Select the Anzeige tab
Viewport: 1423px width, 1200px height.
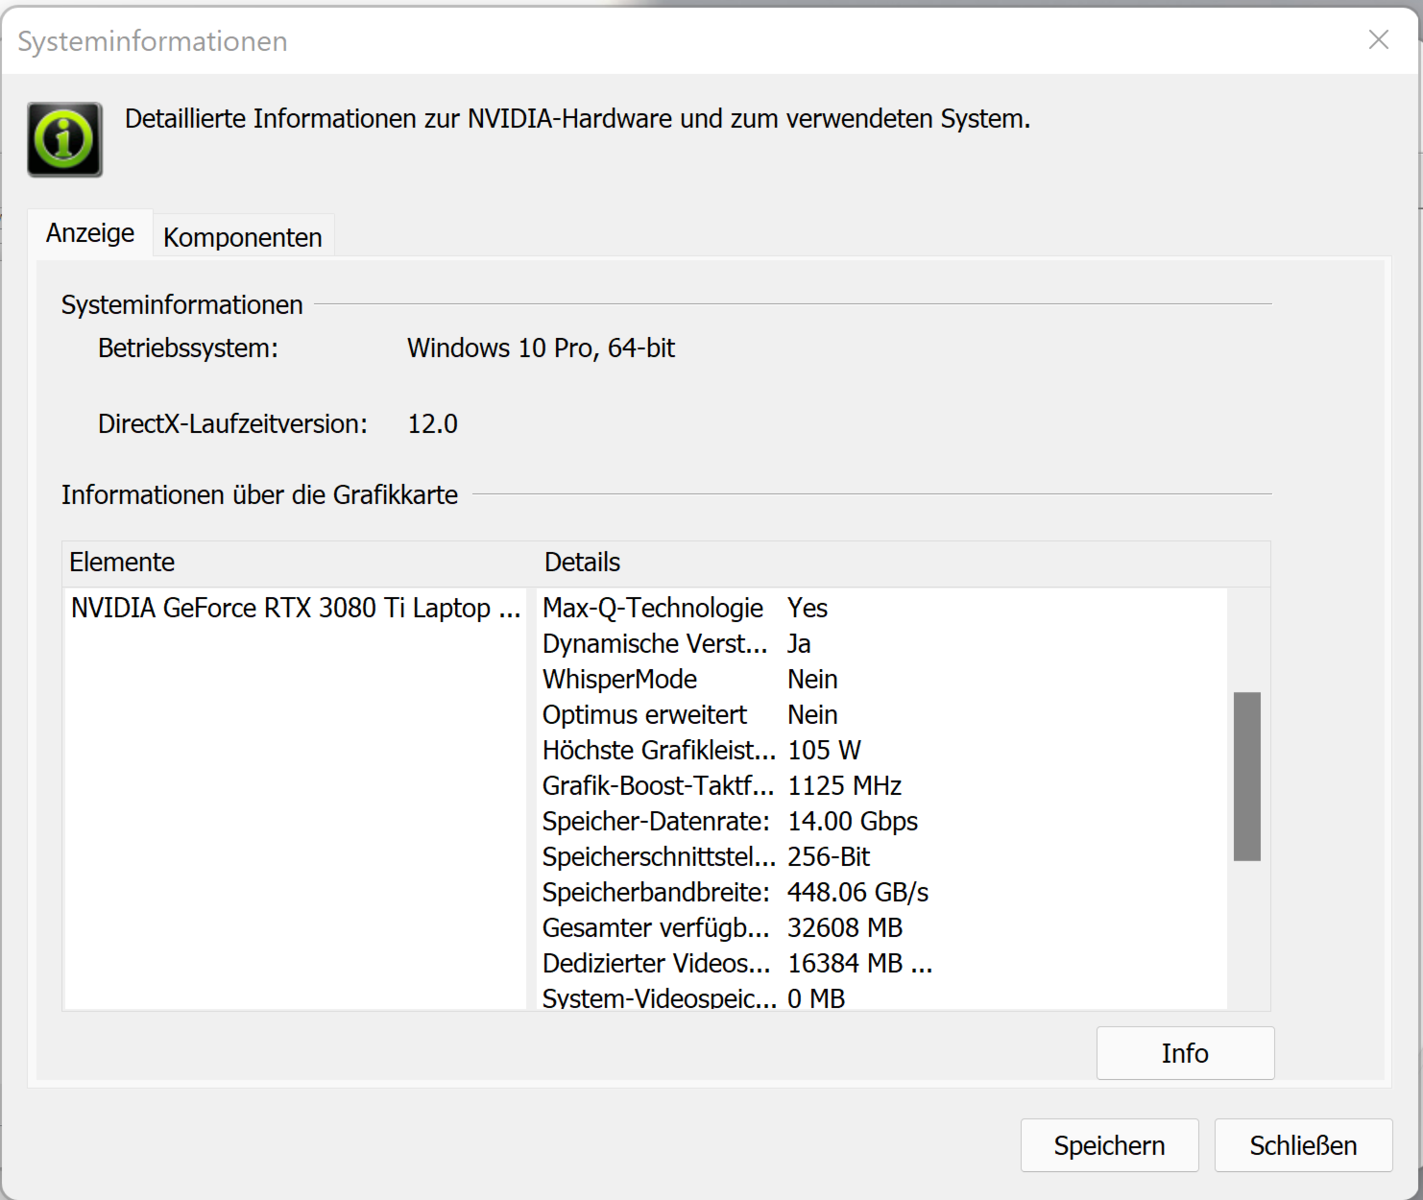(90, 233)
